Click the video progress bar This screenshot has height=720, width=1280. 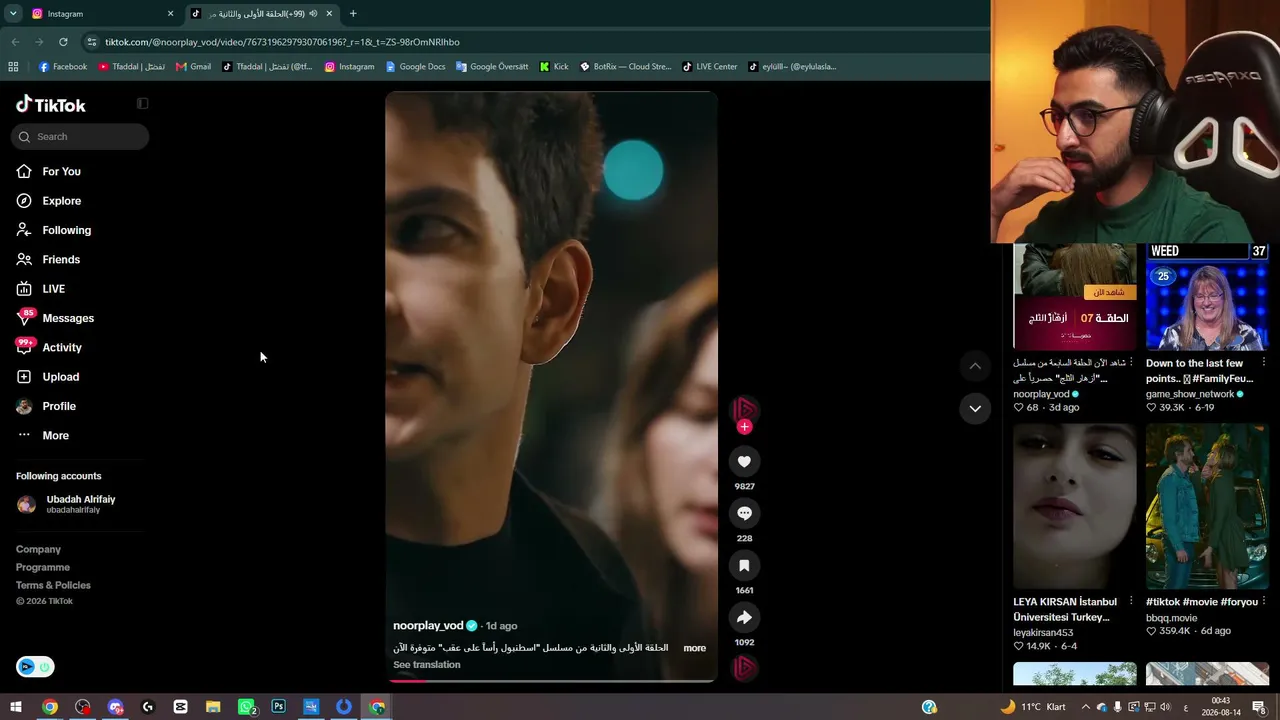[551, 680]
